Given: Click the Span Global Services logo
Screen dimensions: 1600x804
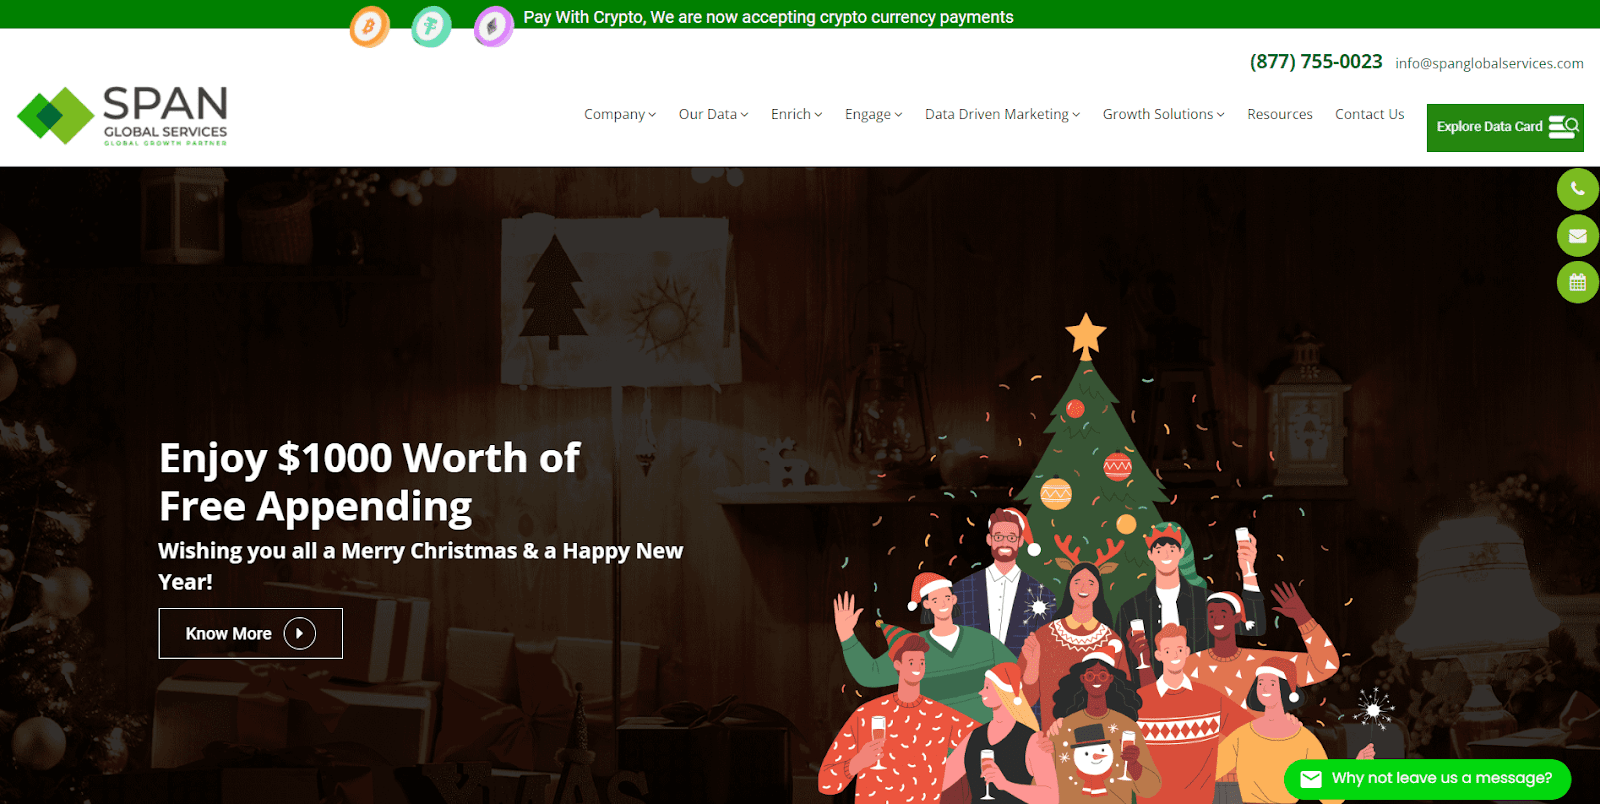Looking at the screenshot, I should coord(122,116).
